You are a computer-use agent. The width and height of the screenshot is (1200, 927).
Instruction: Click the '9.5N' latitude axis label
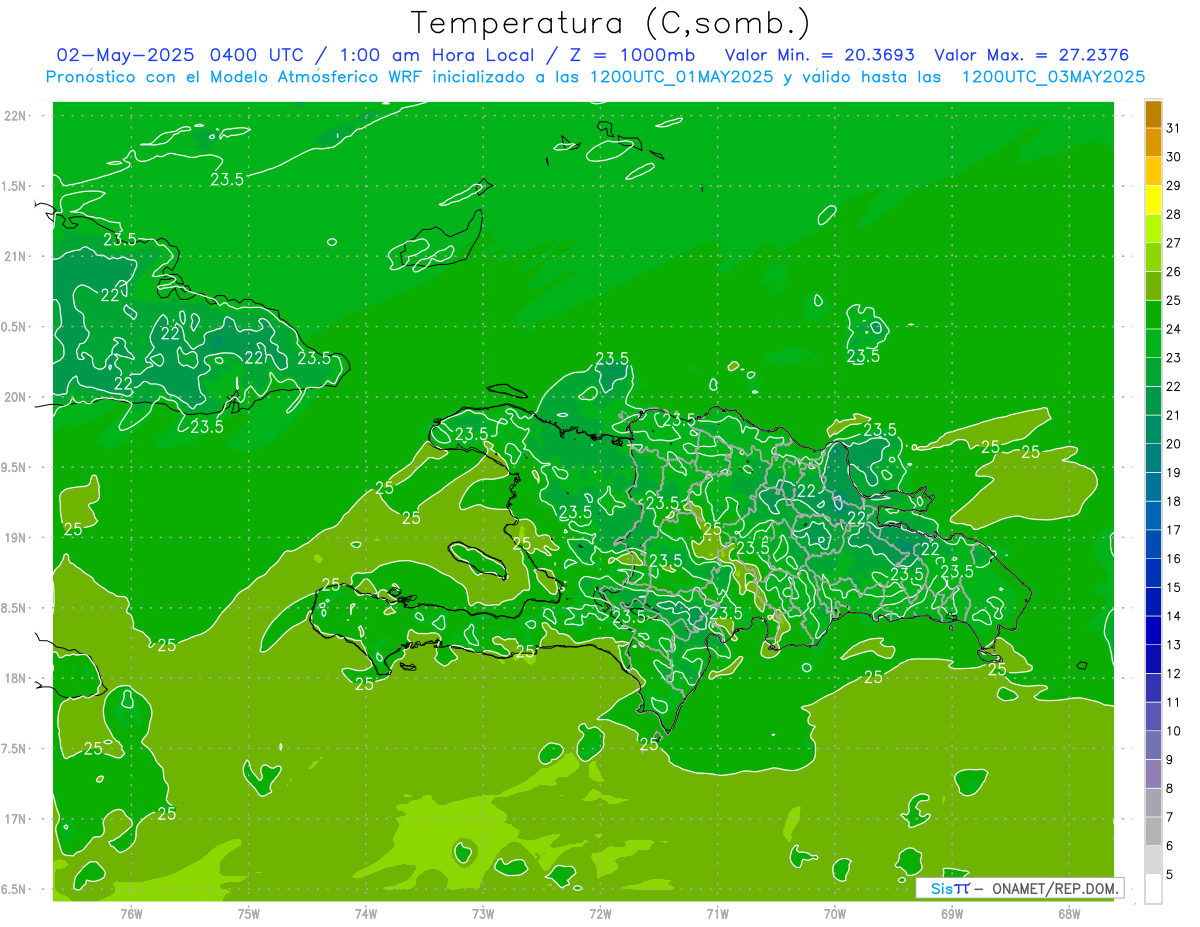pyautogui.click(x=15, y=467)
